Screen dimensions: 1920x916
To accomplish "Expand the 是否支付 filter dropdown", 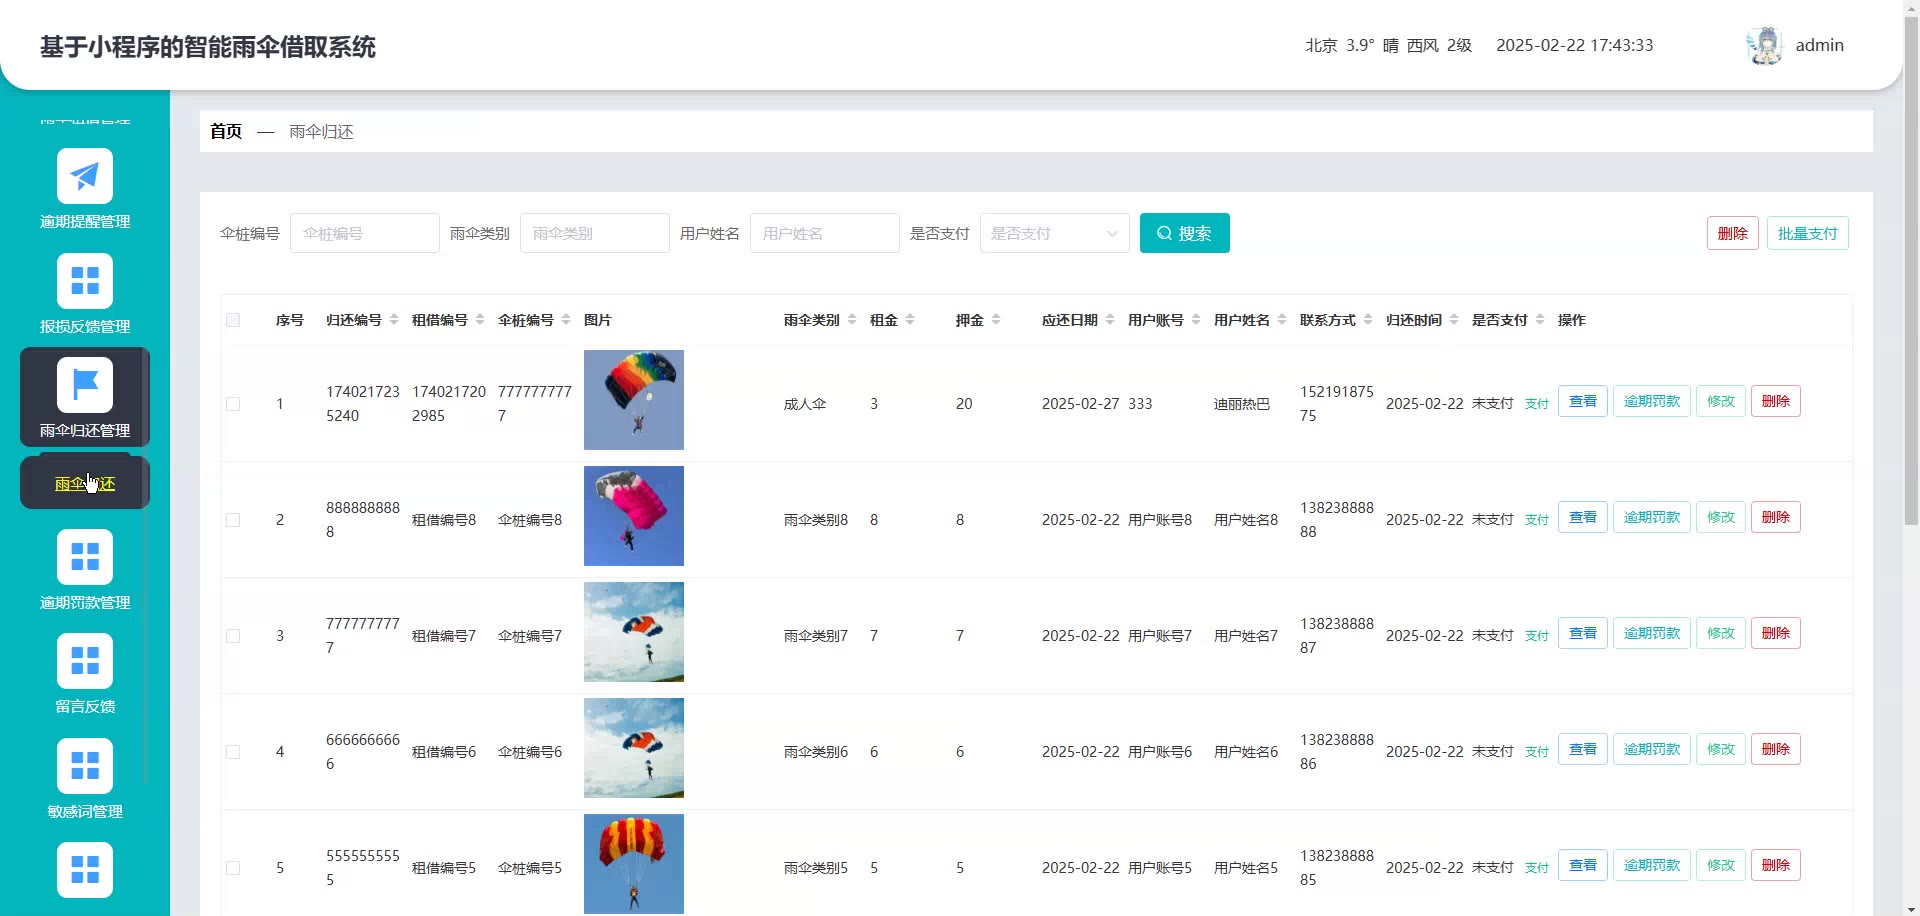I will [1054, 233].
